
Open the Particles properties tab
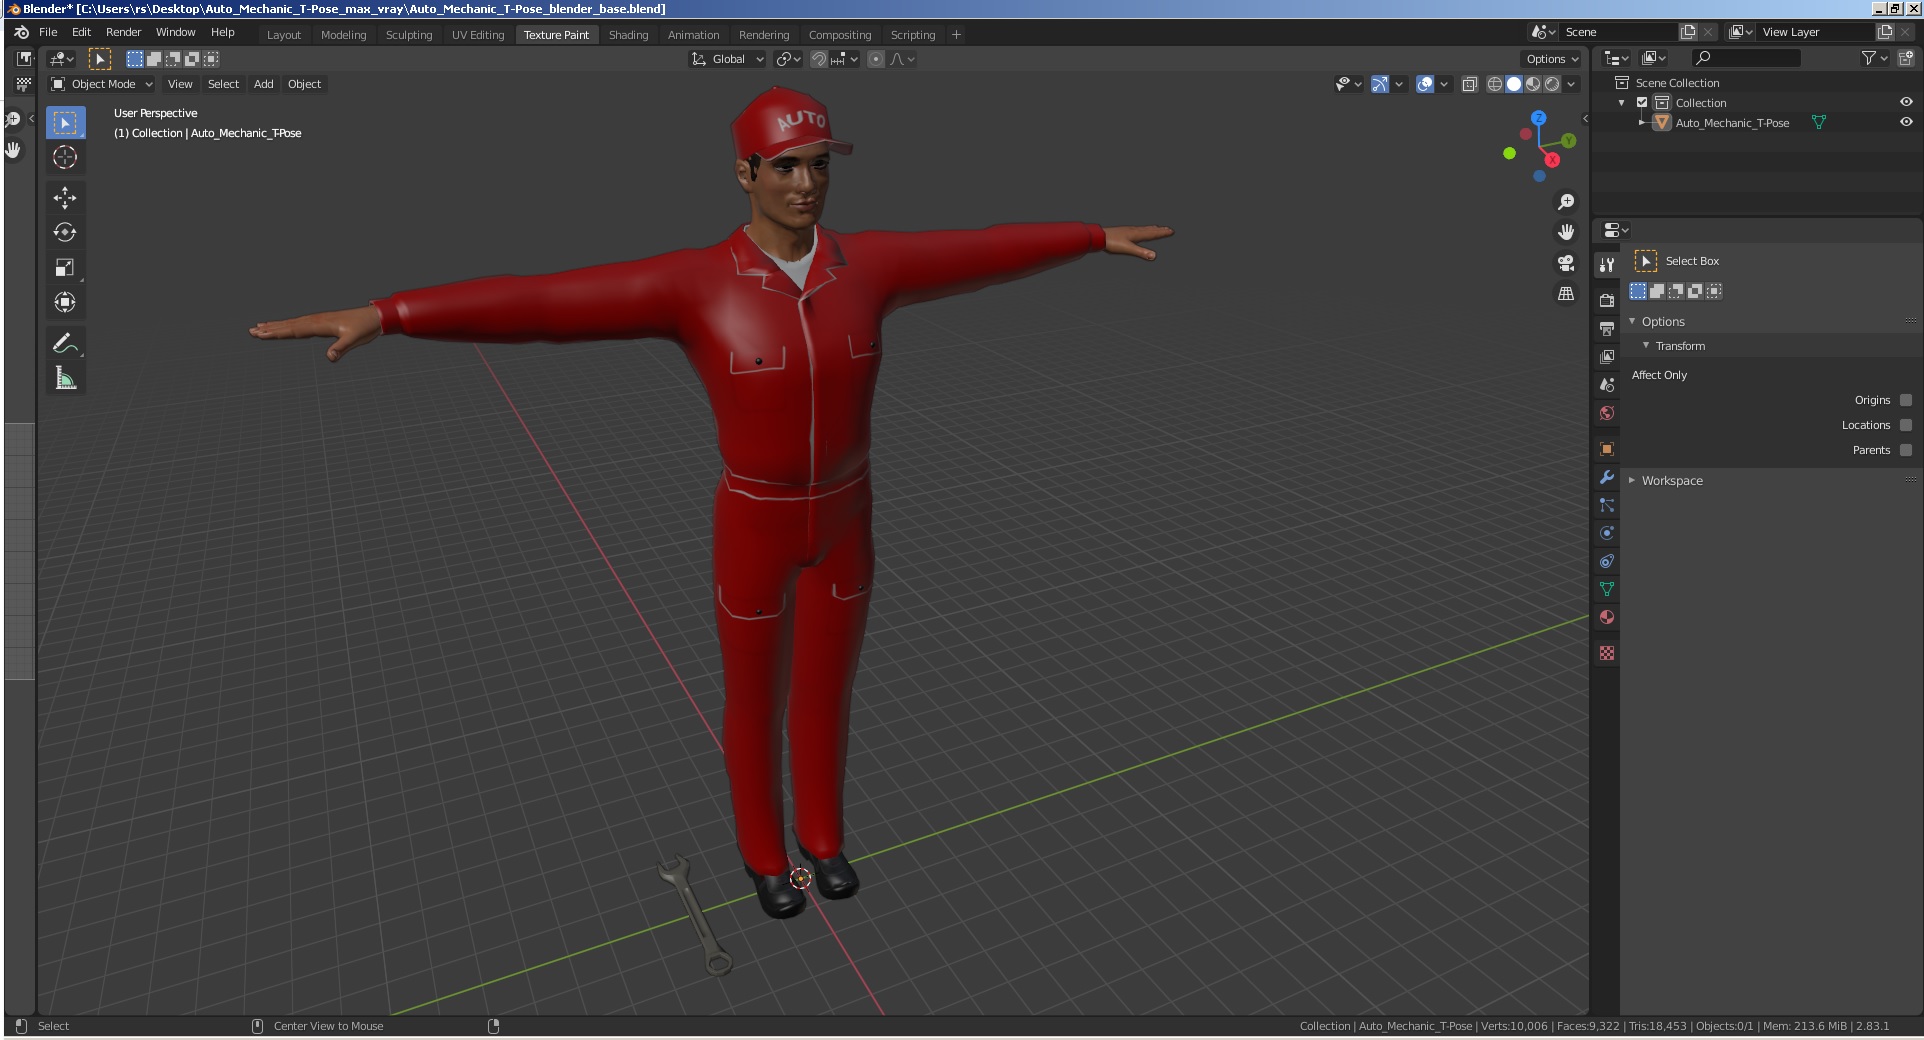1607,505
